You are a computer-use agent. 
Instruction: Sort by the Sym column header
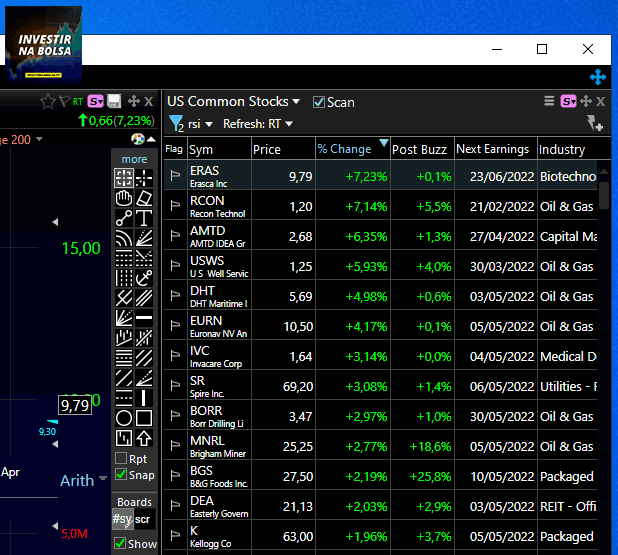point(219,149)
